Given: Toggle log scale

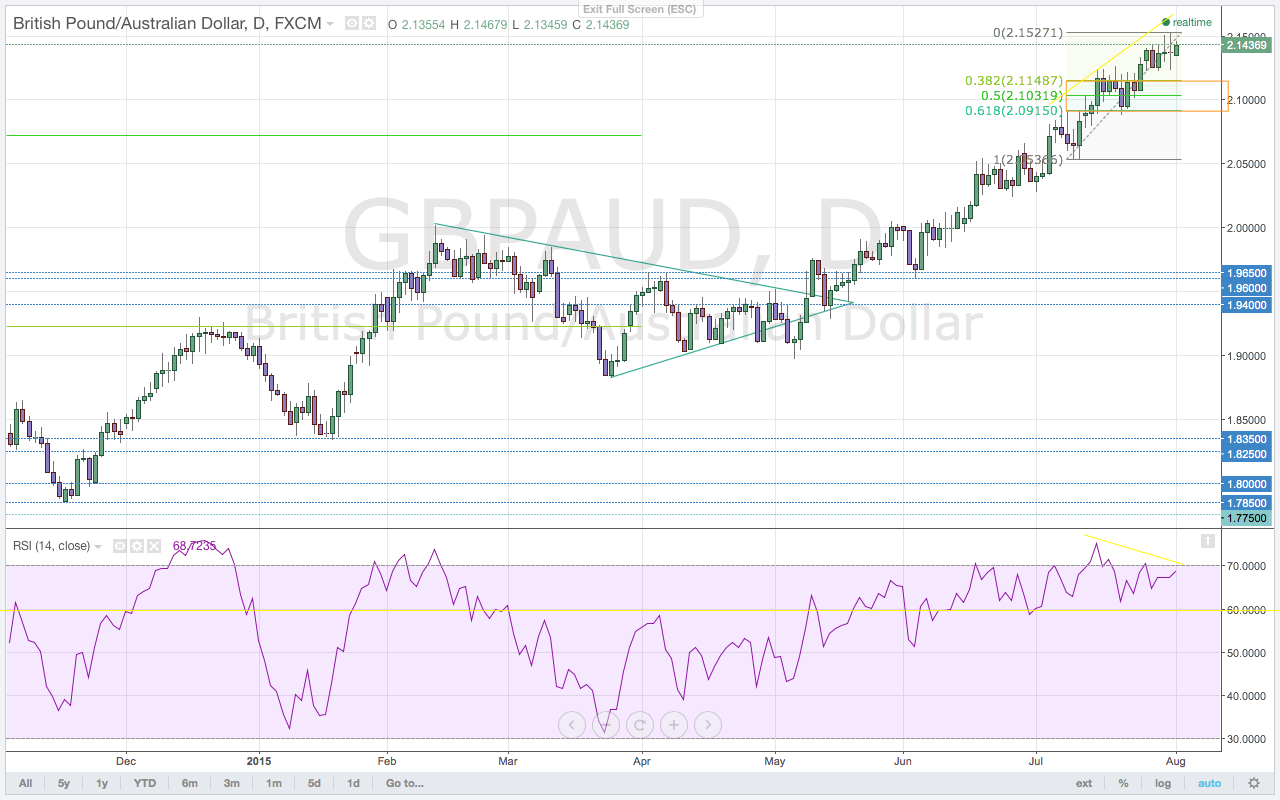Looking at the screenshot, I should click(x=1162, y=783).
